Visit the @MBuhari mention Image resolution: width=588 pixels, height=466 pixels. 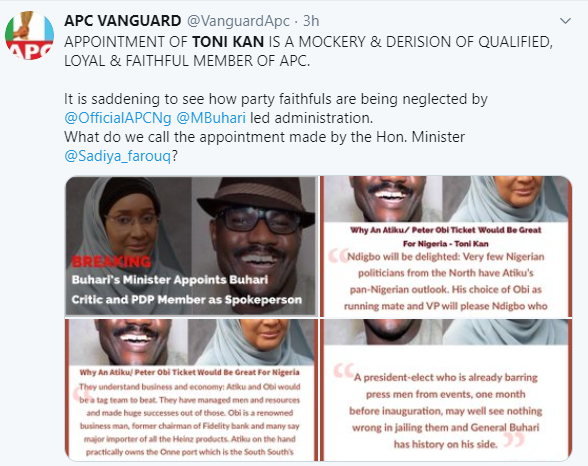211,118
